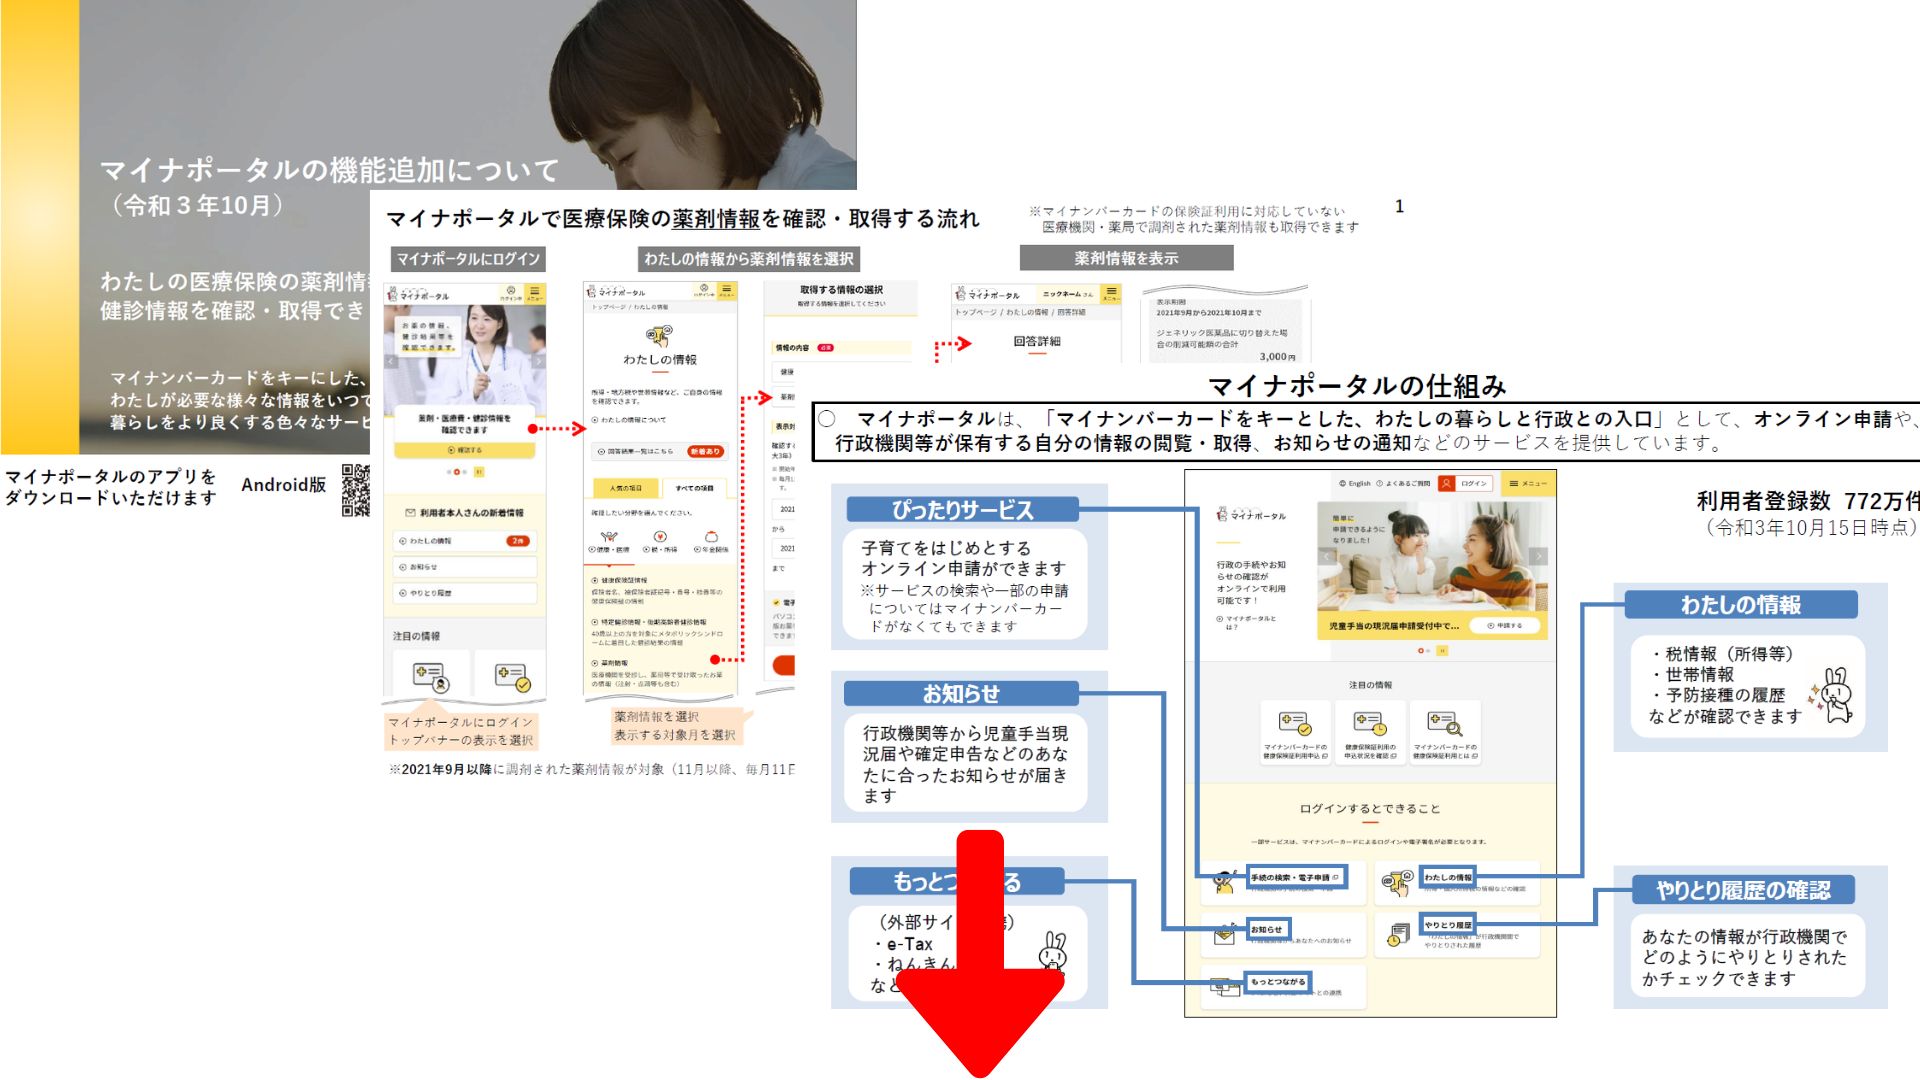
Task: Click the マイナポータル rabbit logo icon
Action: (x=1222, y=516)
